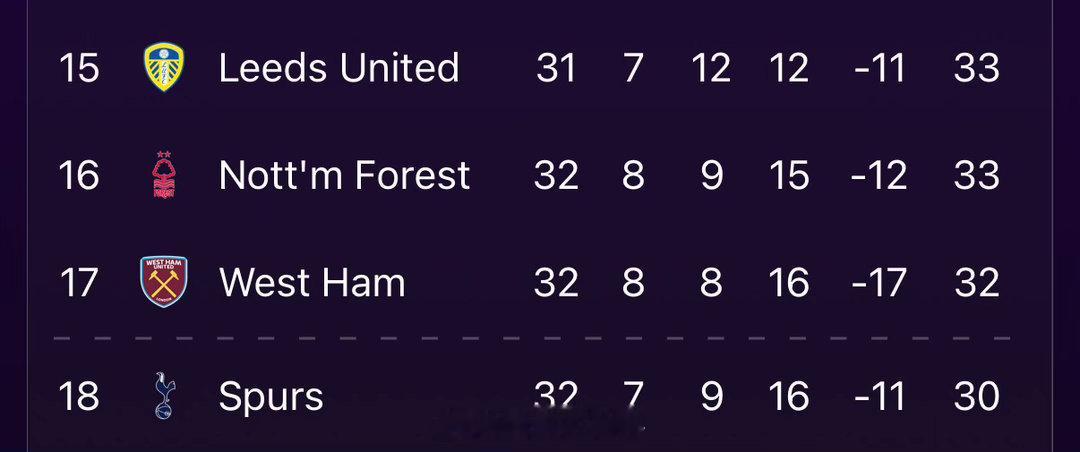Click the dashed relegation zone divider line
1080x452 pixels.
tap(532, 338)
